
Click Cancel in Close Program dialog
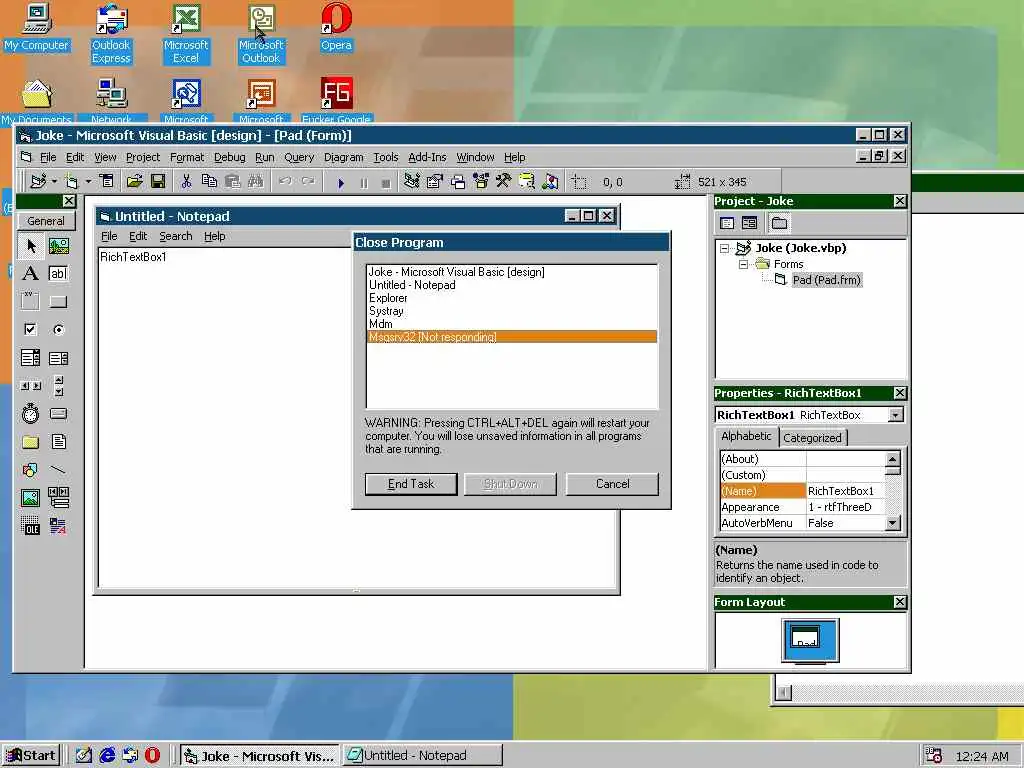tap(613, 484)
